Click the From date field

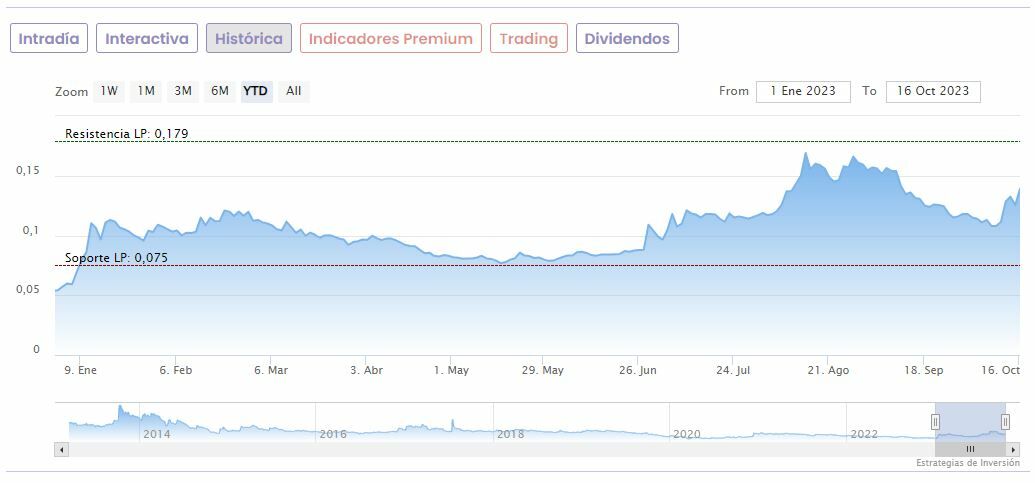803,91
